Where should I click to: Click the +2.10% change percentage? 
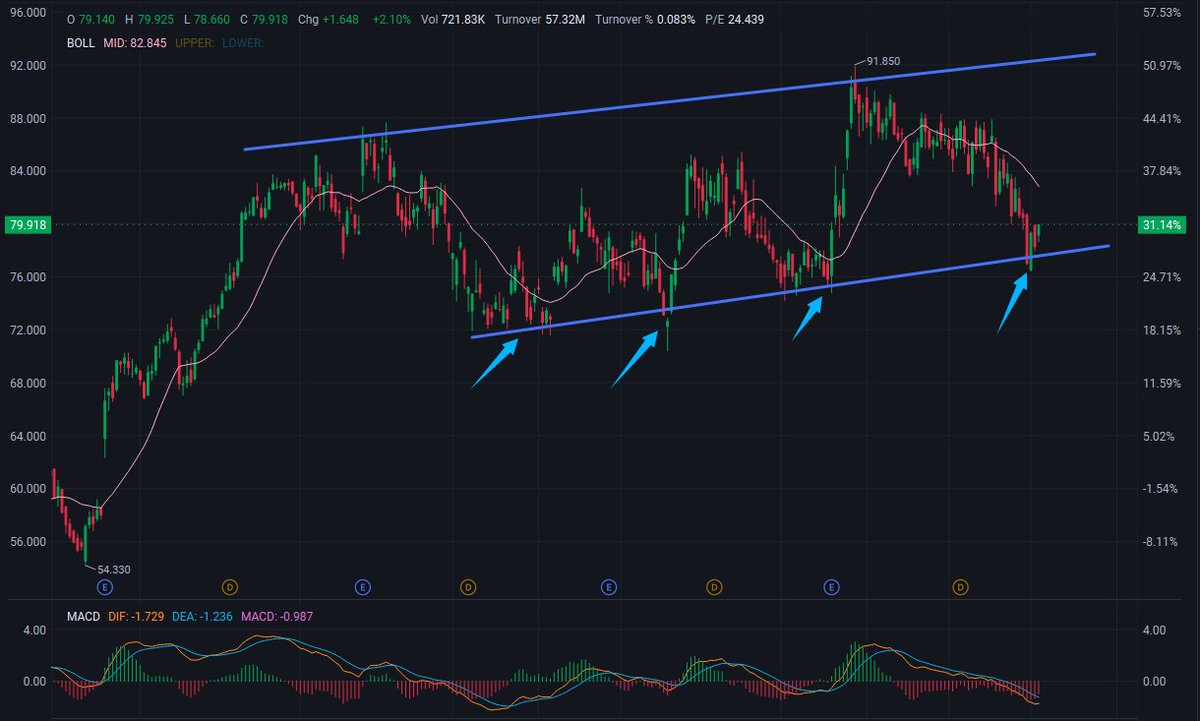point(393,19)
